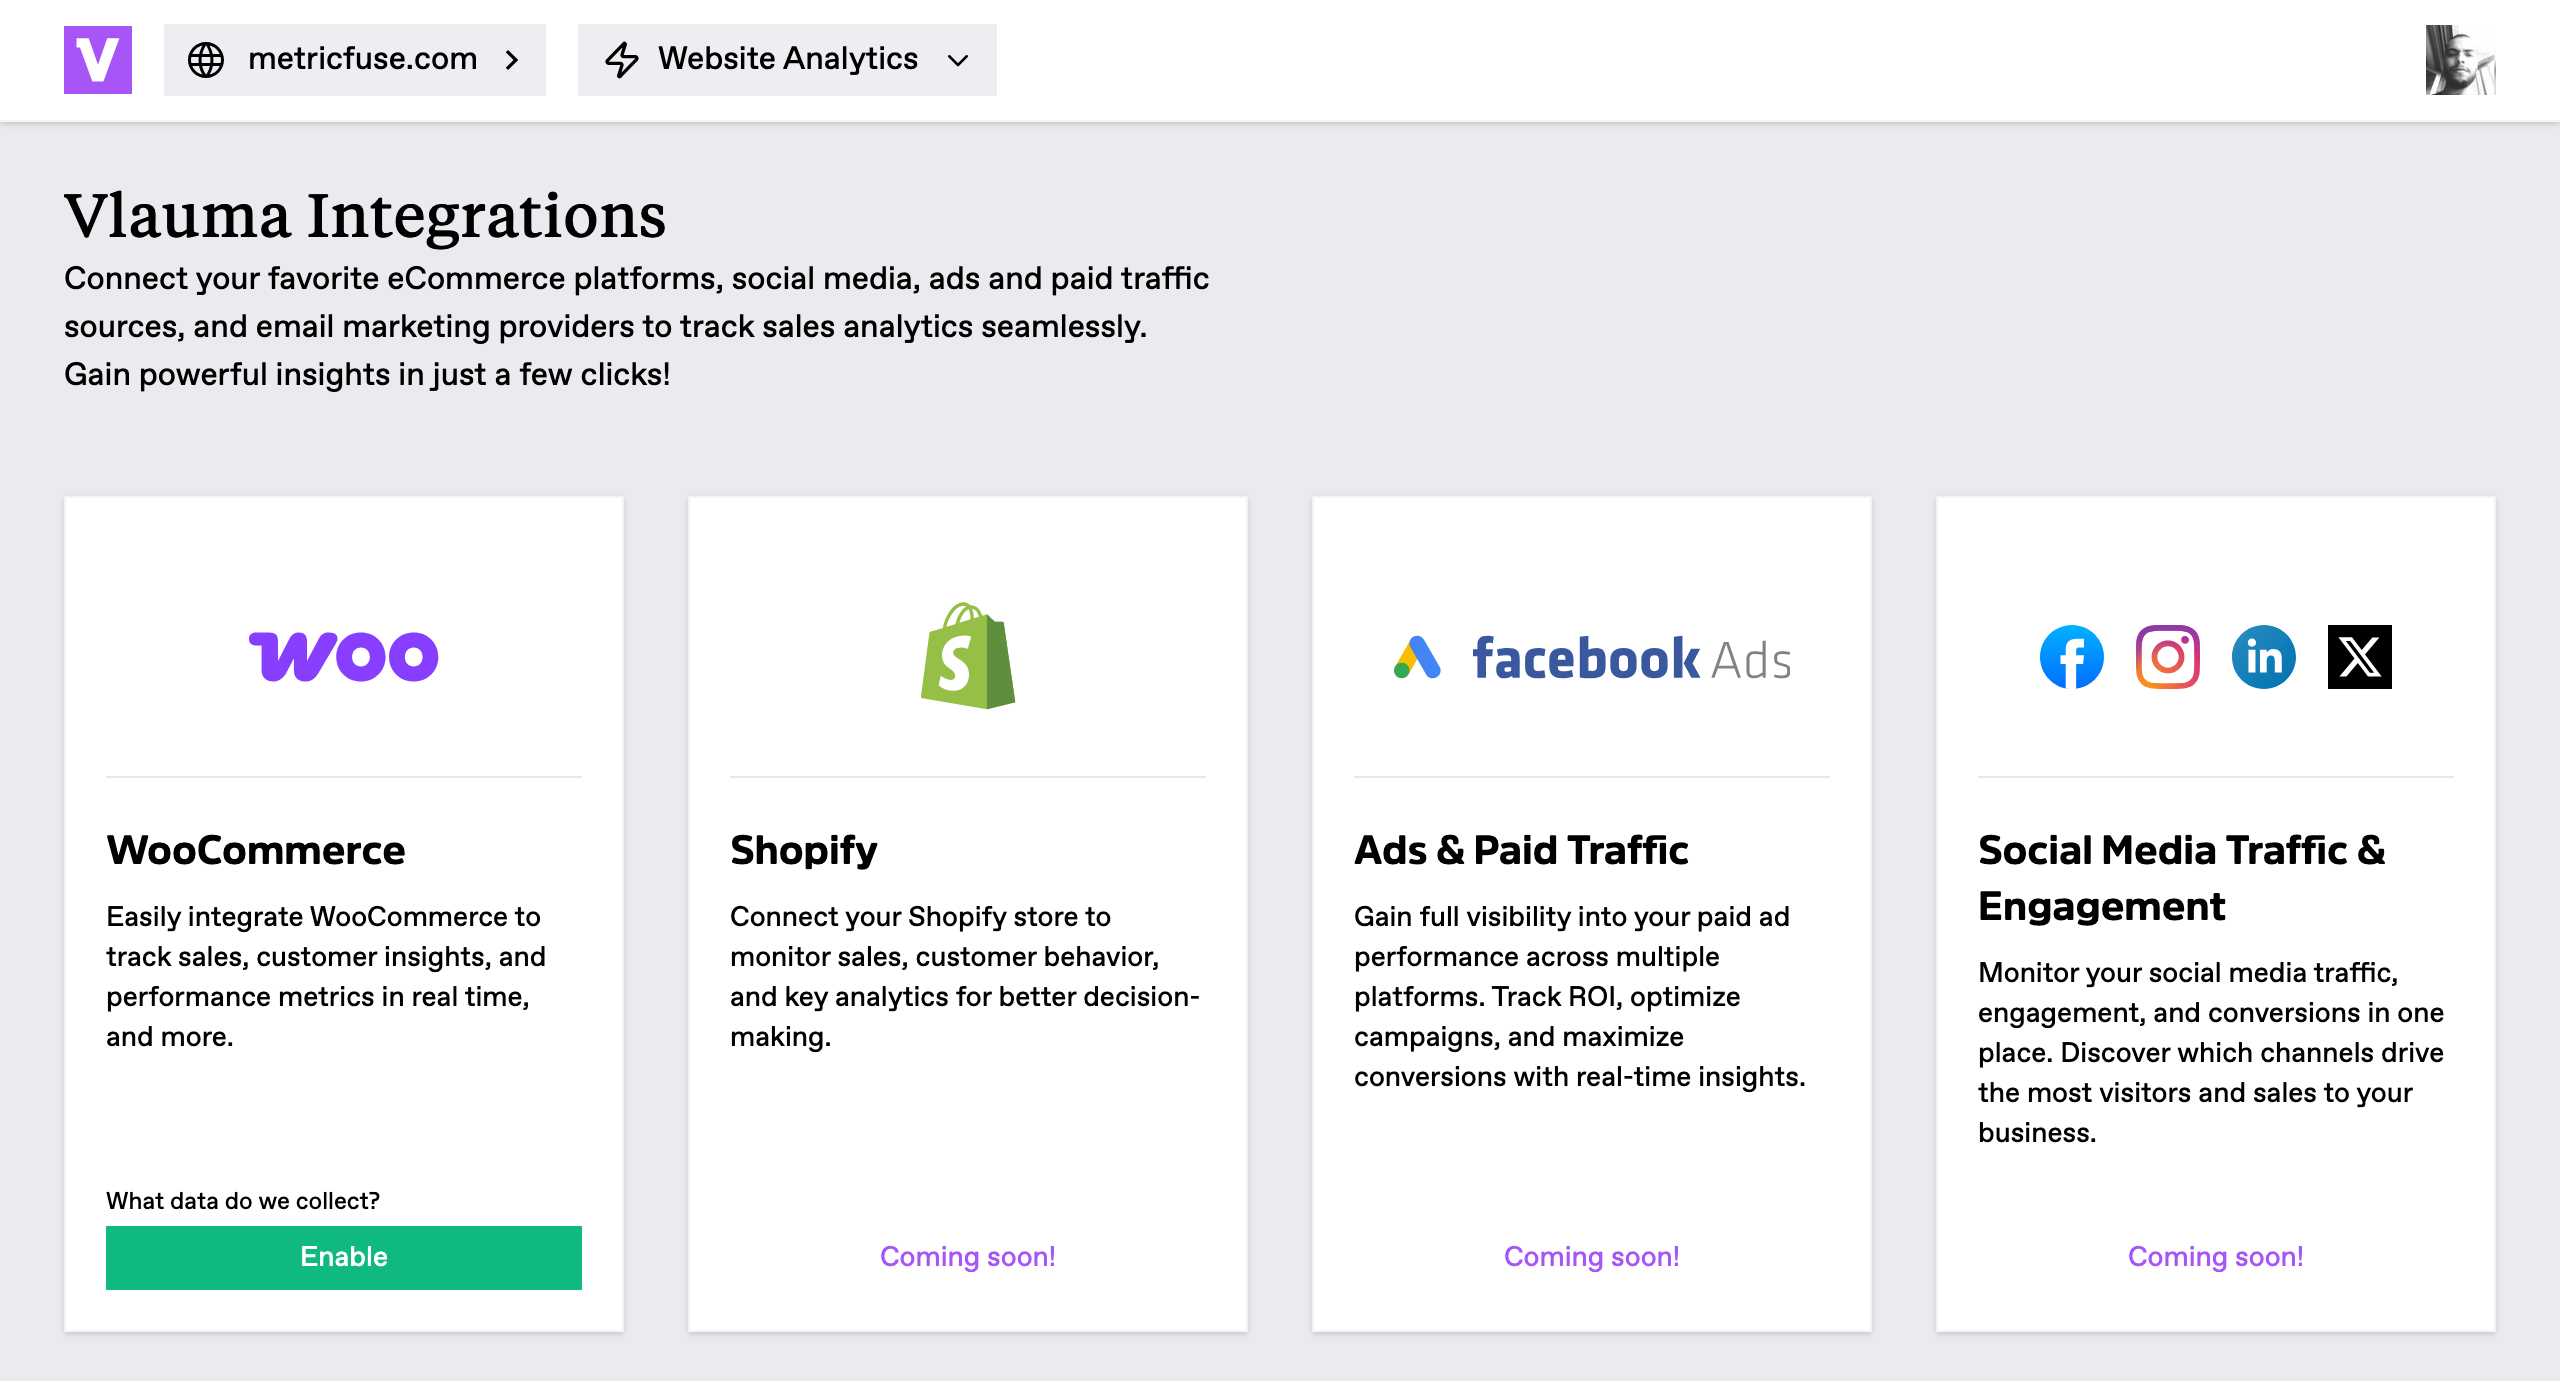
Task: Click the Google Ads triangle logo
Action: click(x=1417, y=657)
